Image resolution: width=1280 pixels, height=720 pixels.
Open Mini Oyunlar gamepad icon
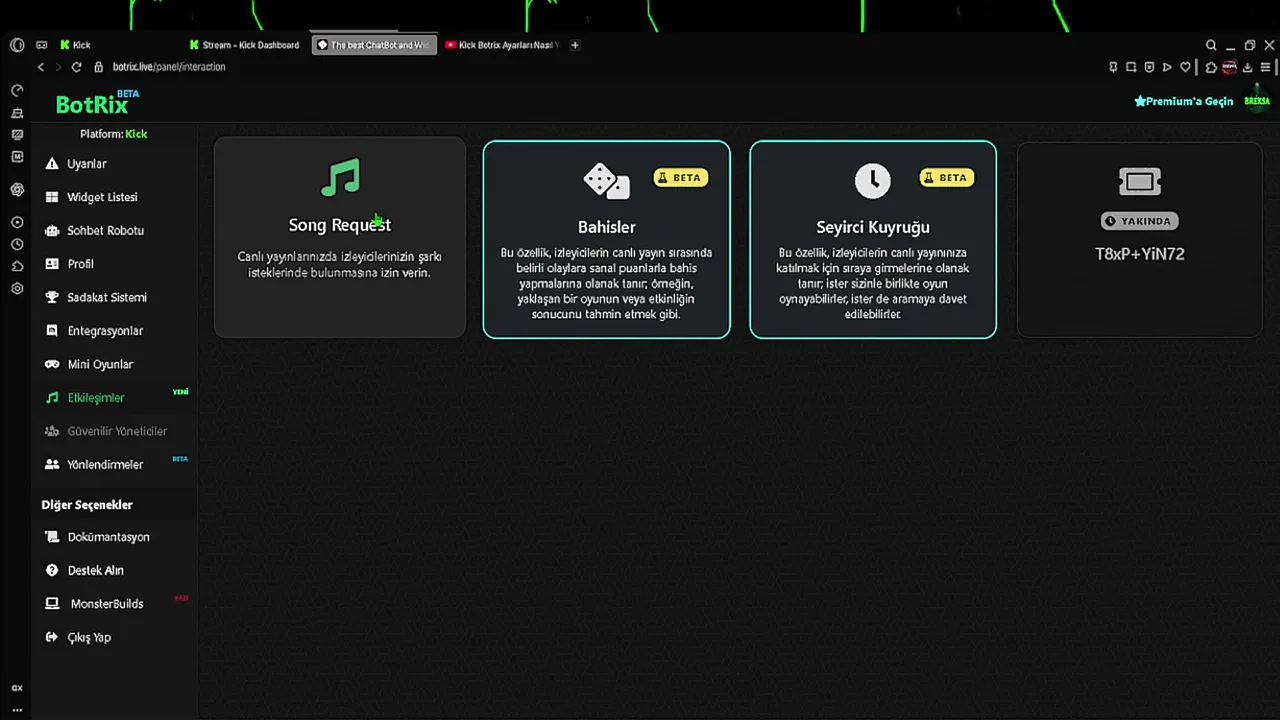pyautogui.click(x=52, y=364)
